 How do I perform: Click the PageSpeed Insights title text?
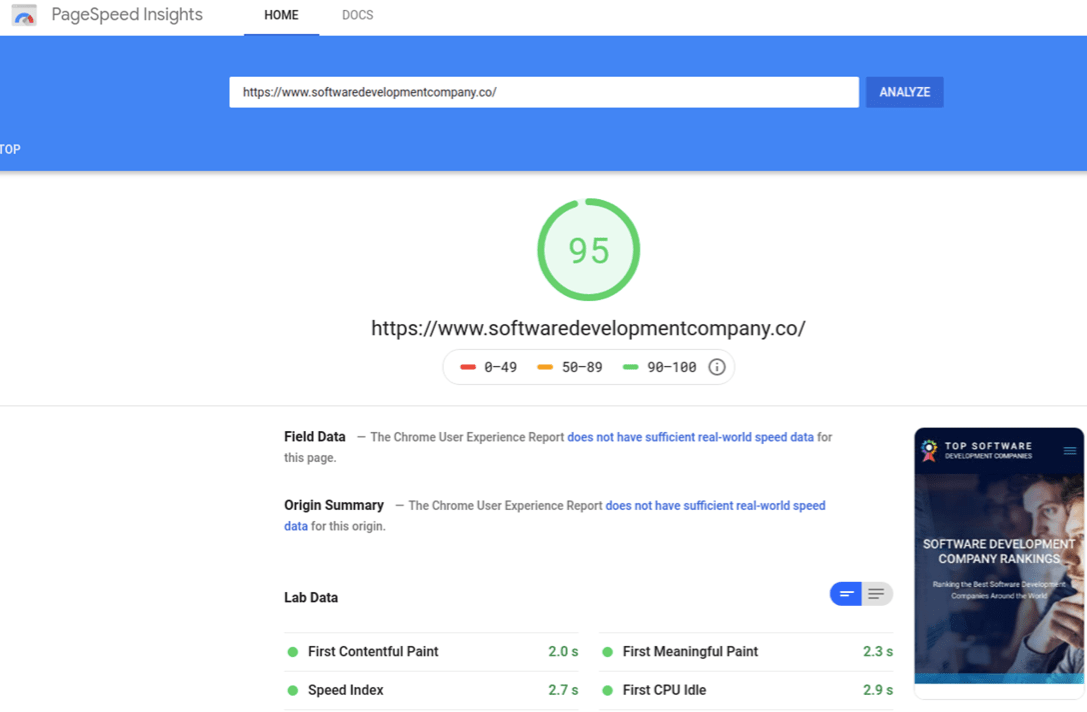(127, 15)
